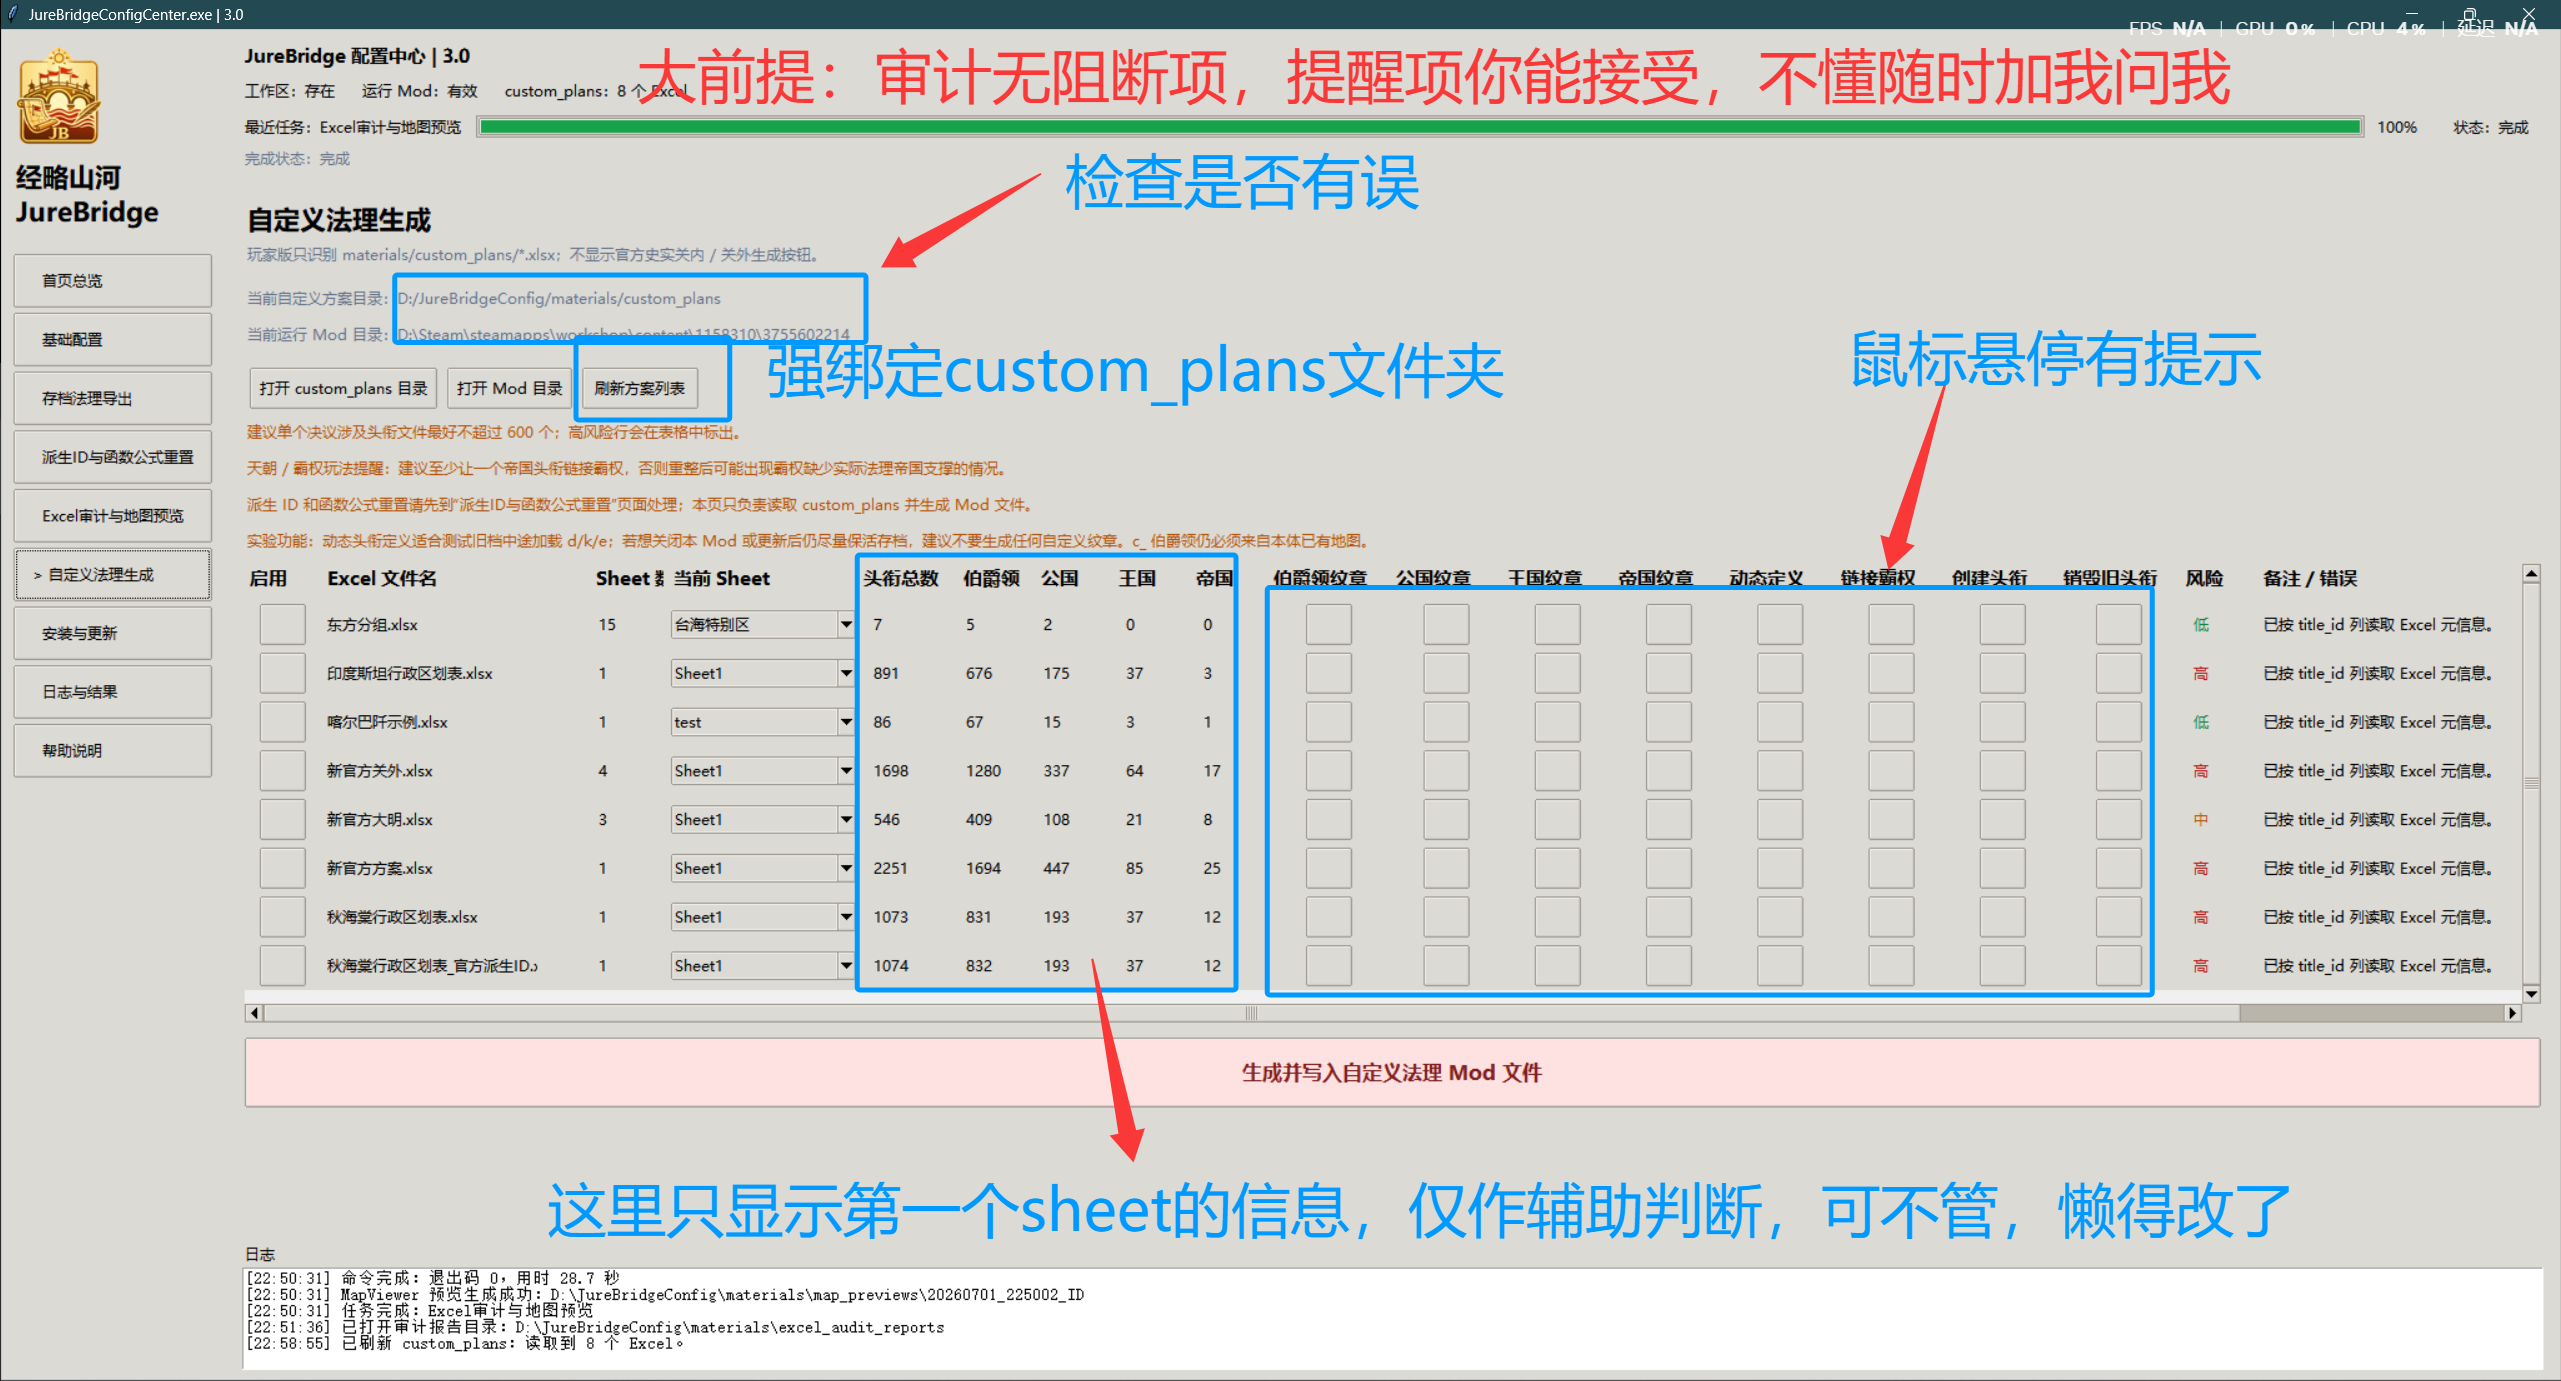
Task: Switch to Excel审计与地图预览 page
Action: coord(112,516)
